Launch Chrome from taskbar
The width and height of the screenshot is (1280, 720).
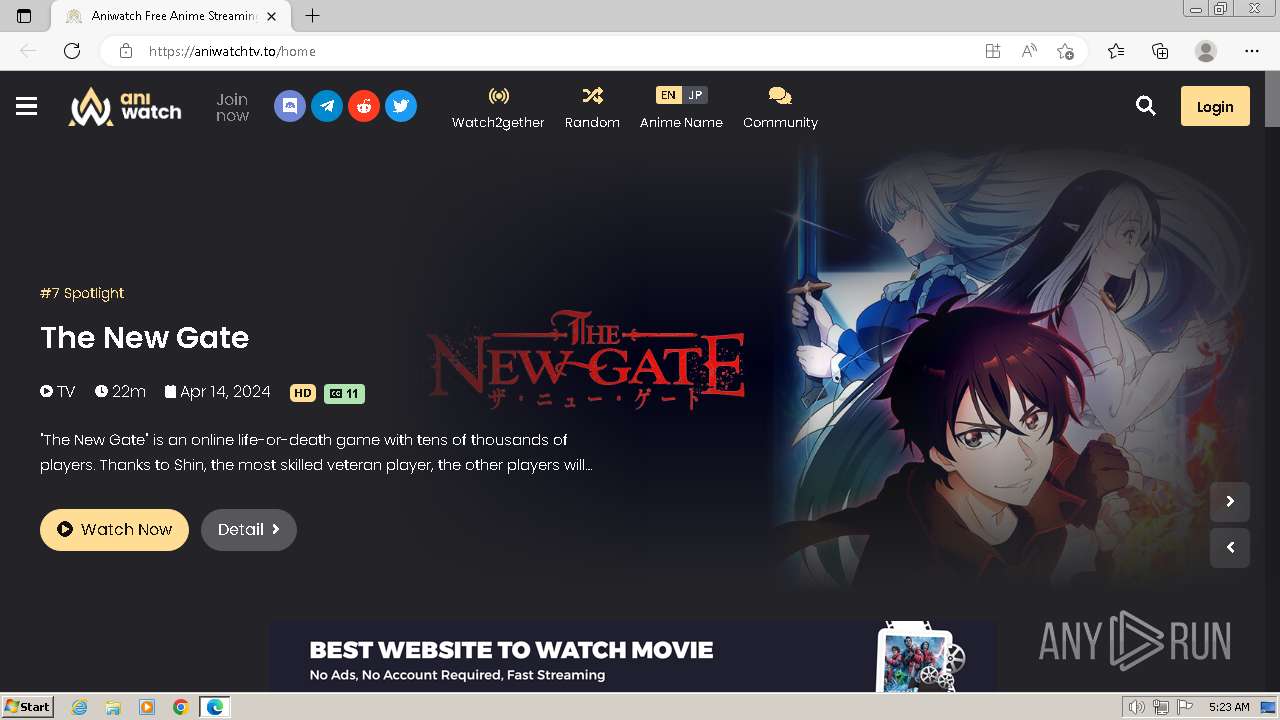point(180,707)
